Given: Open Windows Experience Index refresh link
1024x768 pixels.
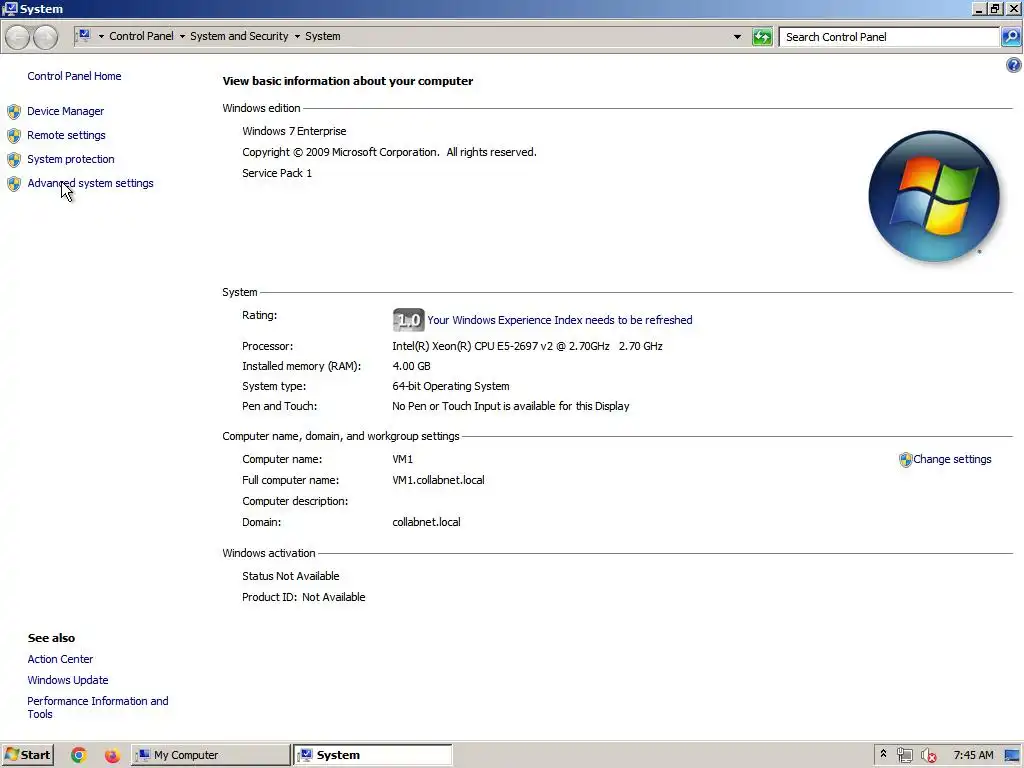Looking at the screenshot, I should click(560, 320).
